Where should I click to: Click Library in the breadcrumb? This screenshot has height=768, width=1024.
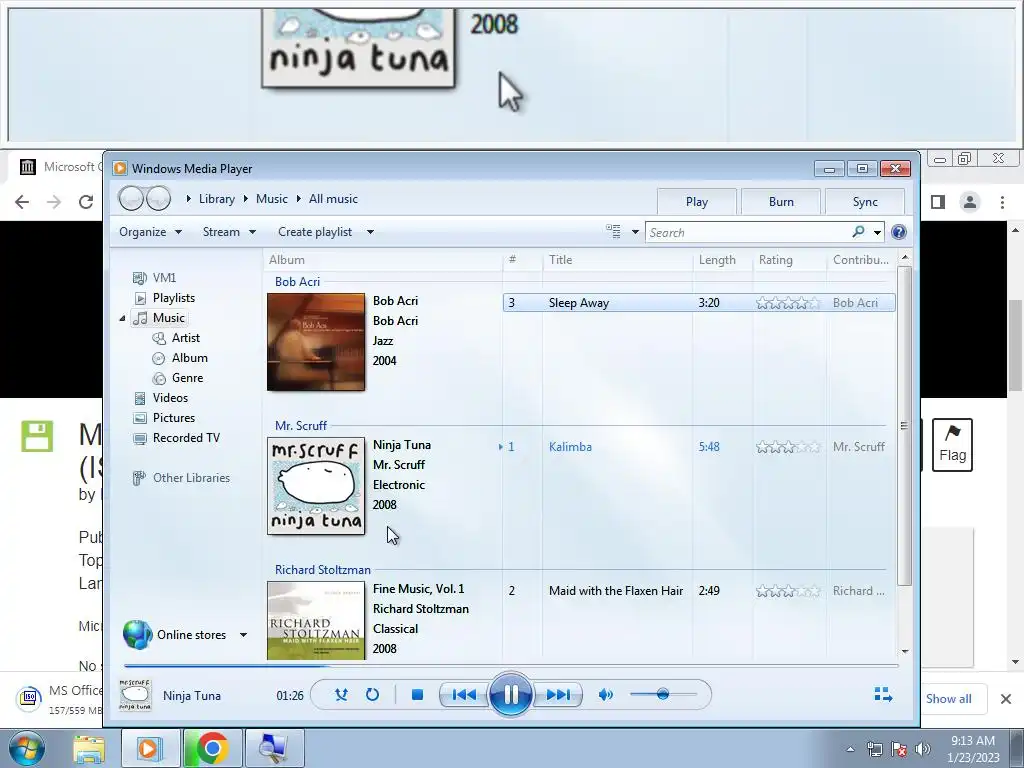tap(217, 199)
